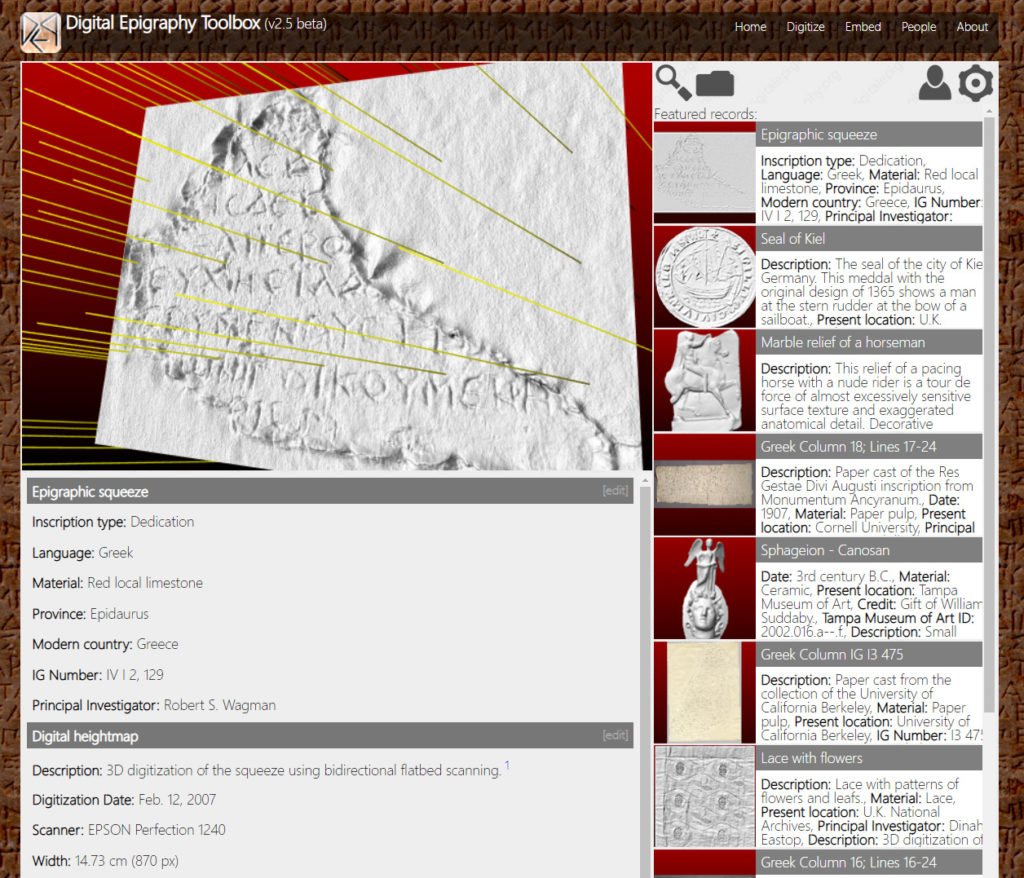Choose the Sphageion - Canosan thumbnail

point(704,589)
